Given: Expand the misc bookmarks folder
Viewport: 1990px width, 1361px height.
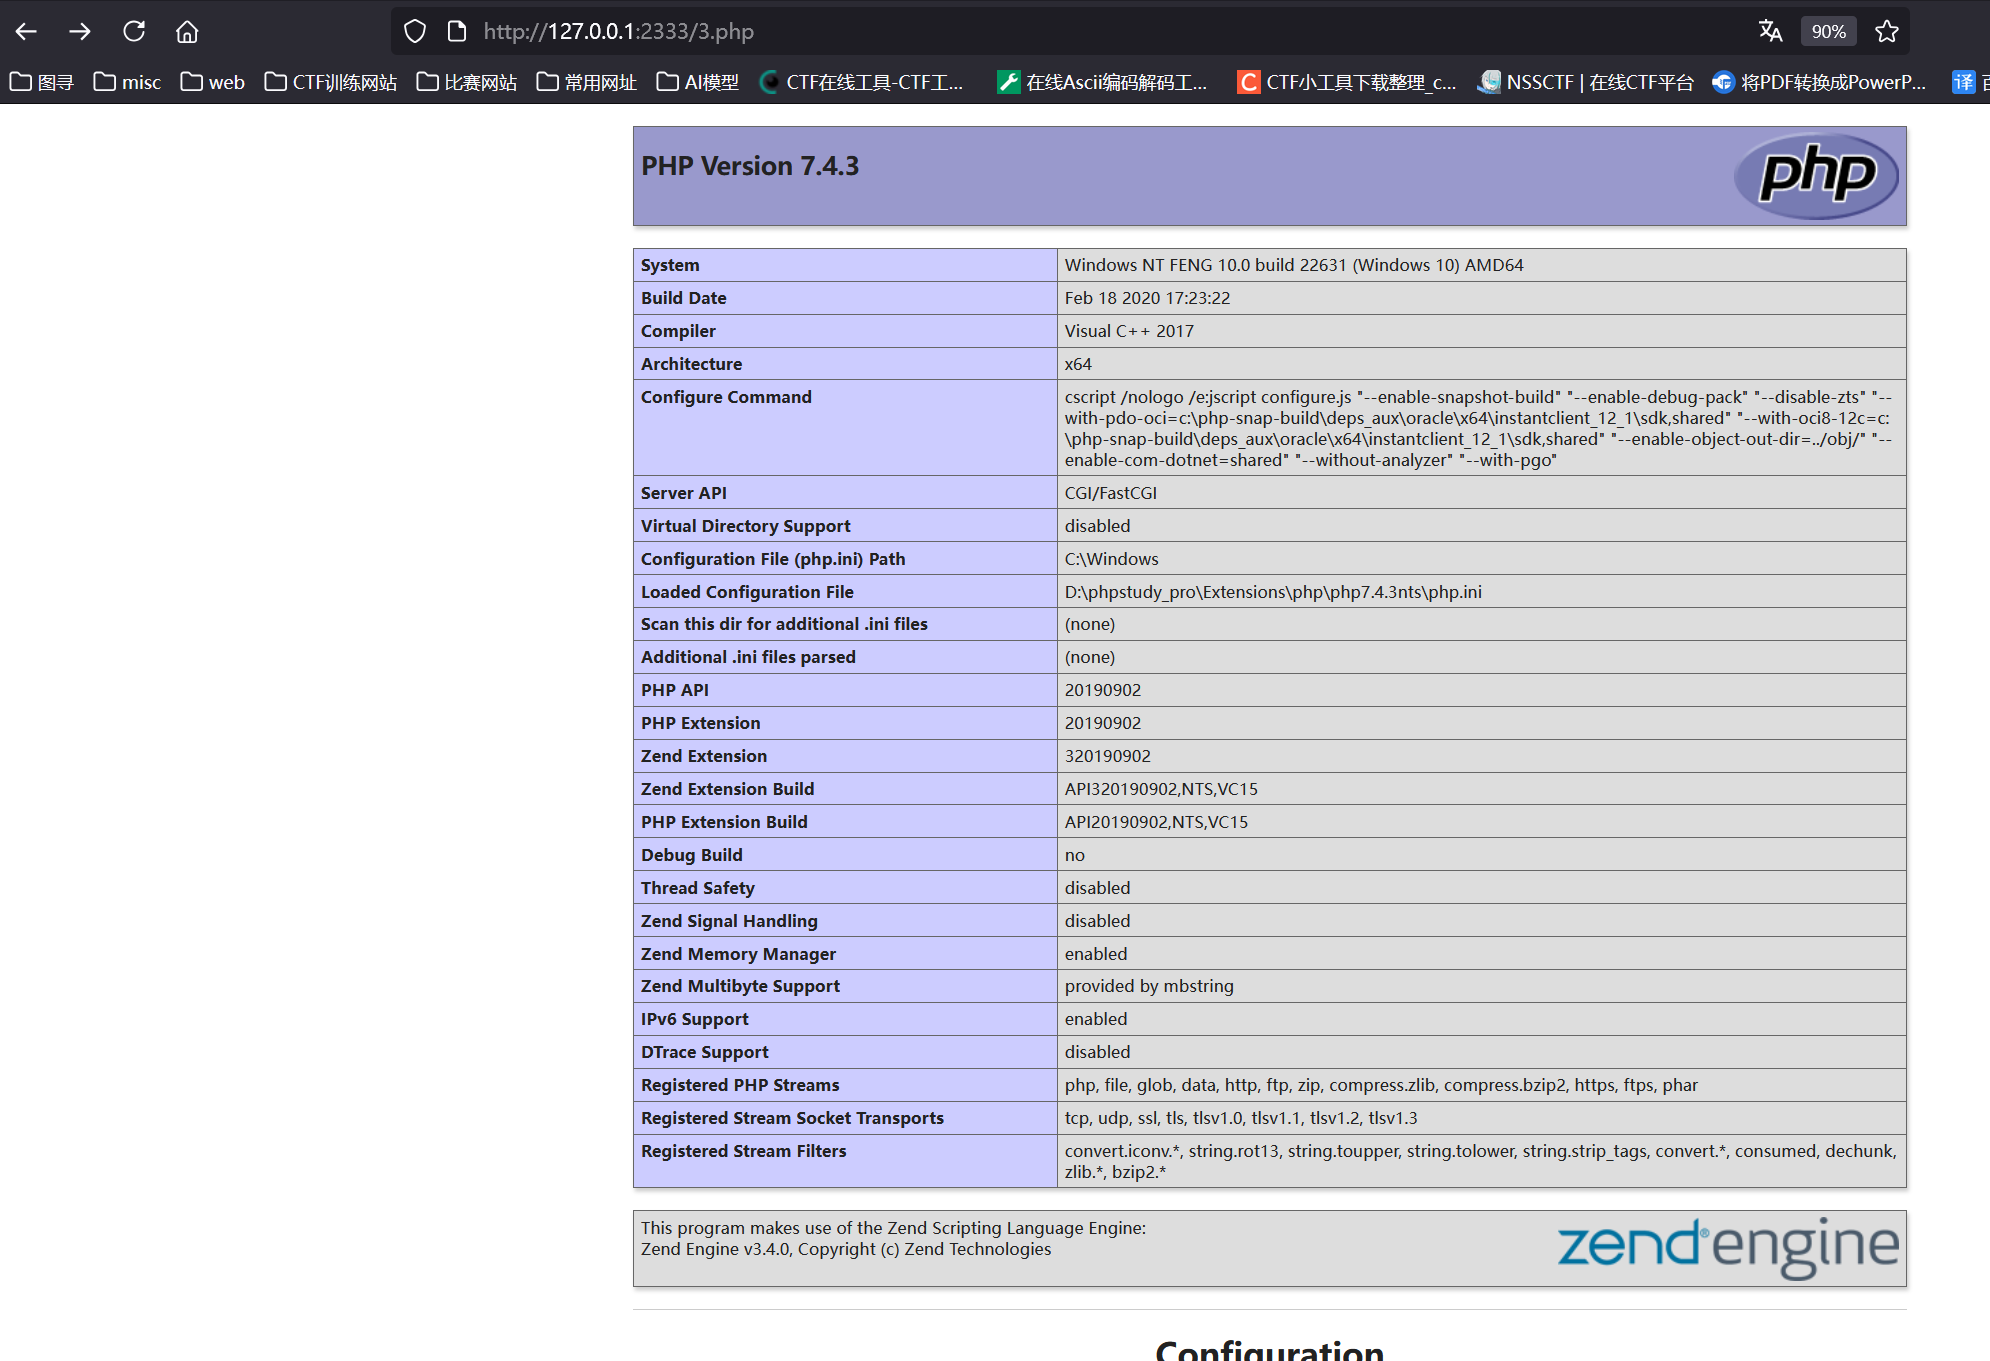Looking at the screenshot, I should (x=127, y=82).
